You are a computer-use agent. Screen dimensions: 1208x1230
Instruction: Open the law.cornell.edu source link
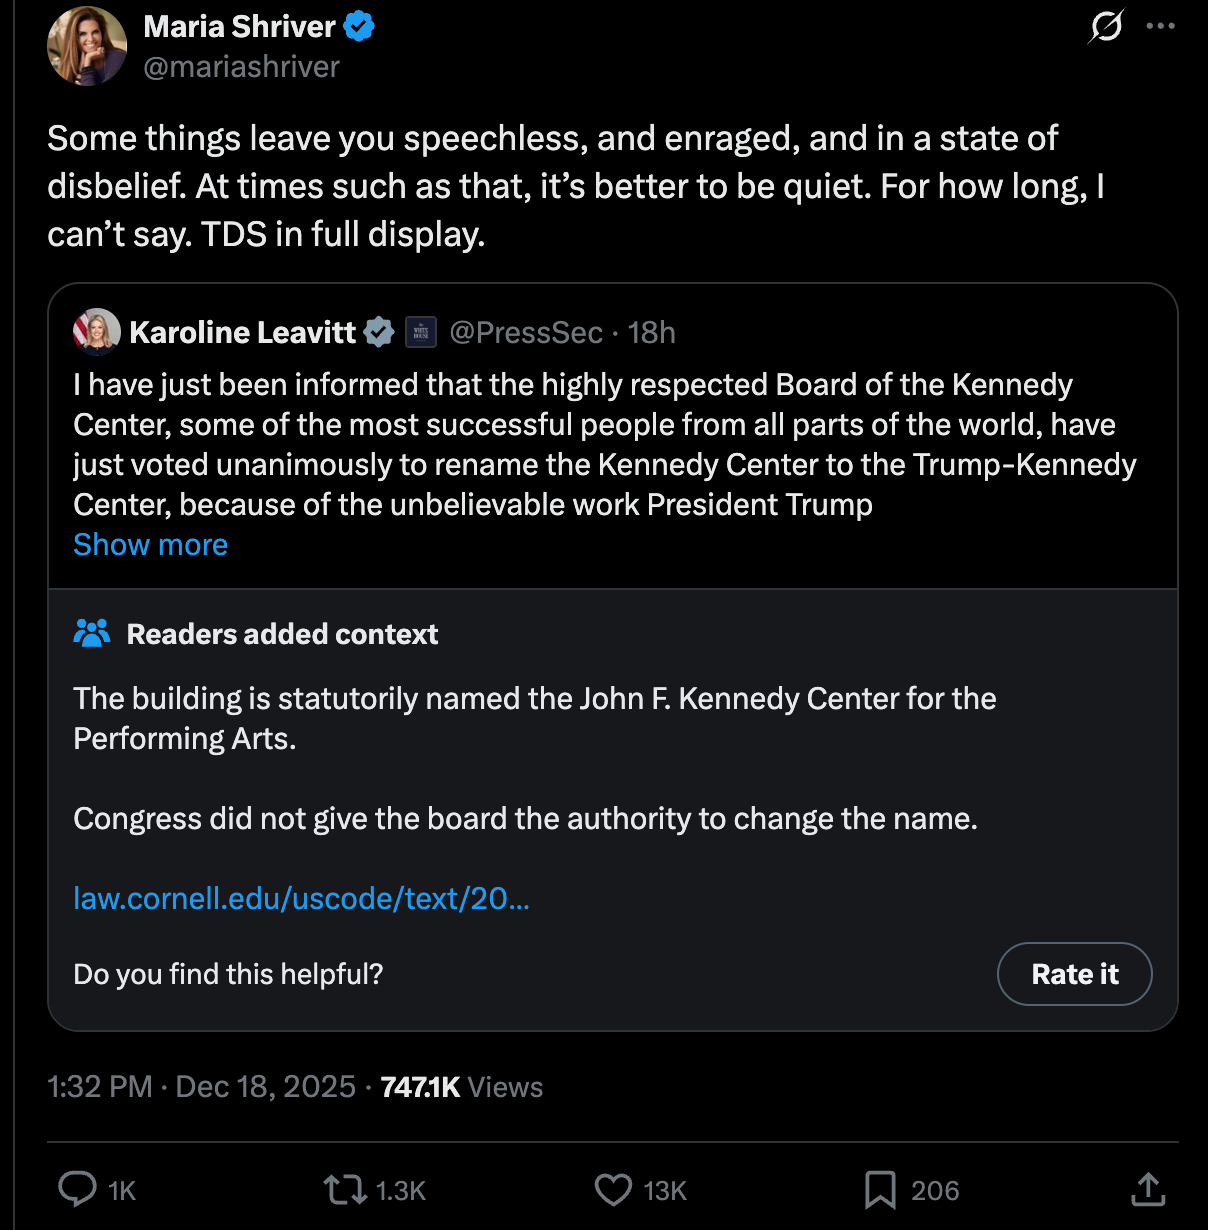[301, 898]
